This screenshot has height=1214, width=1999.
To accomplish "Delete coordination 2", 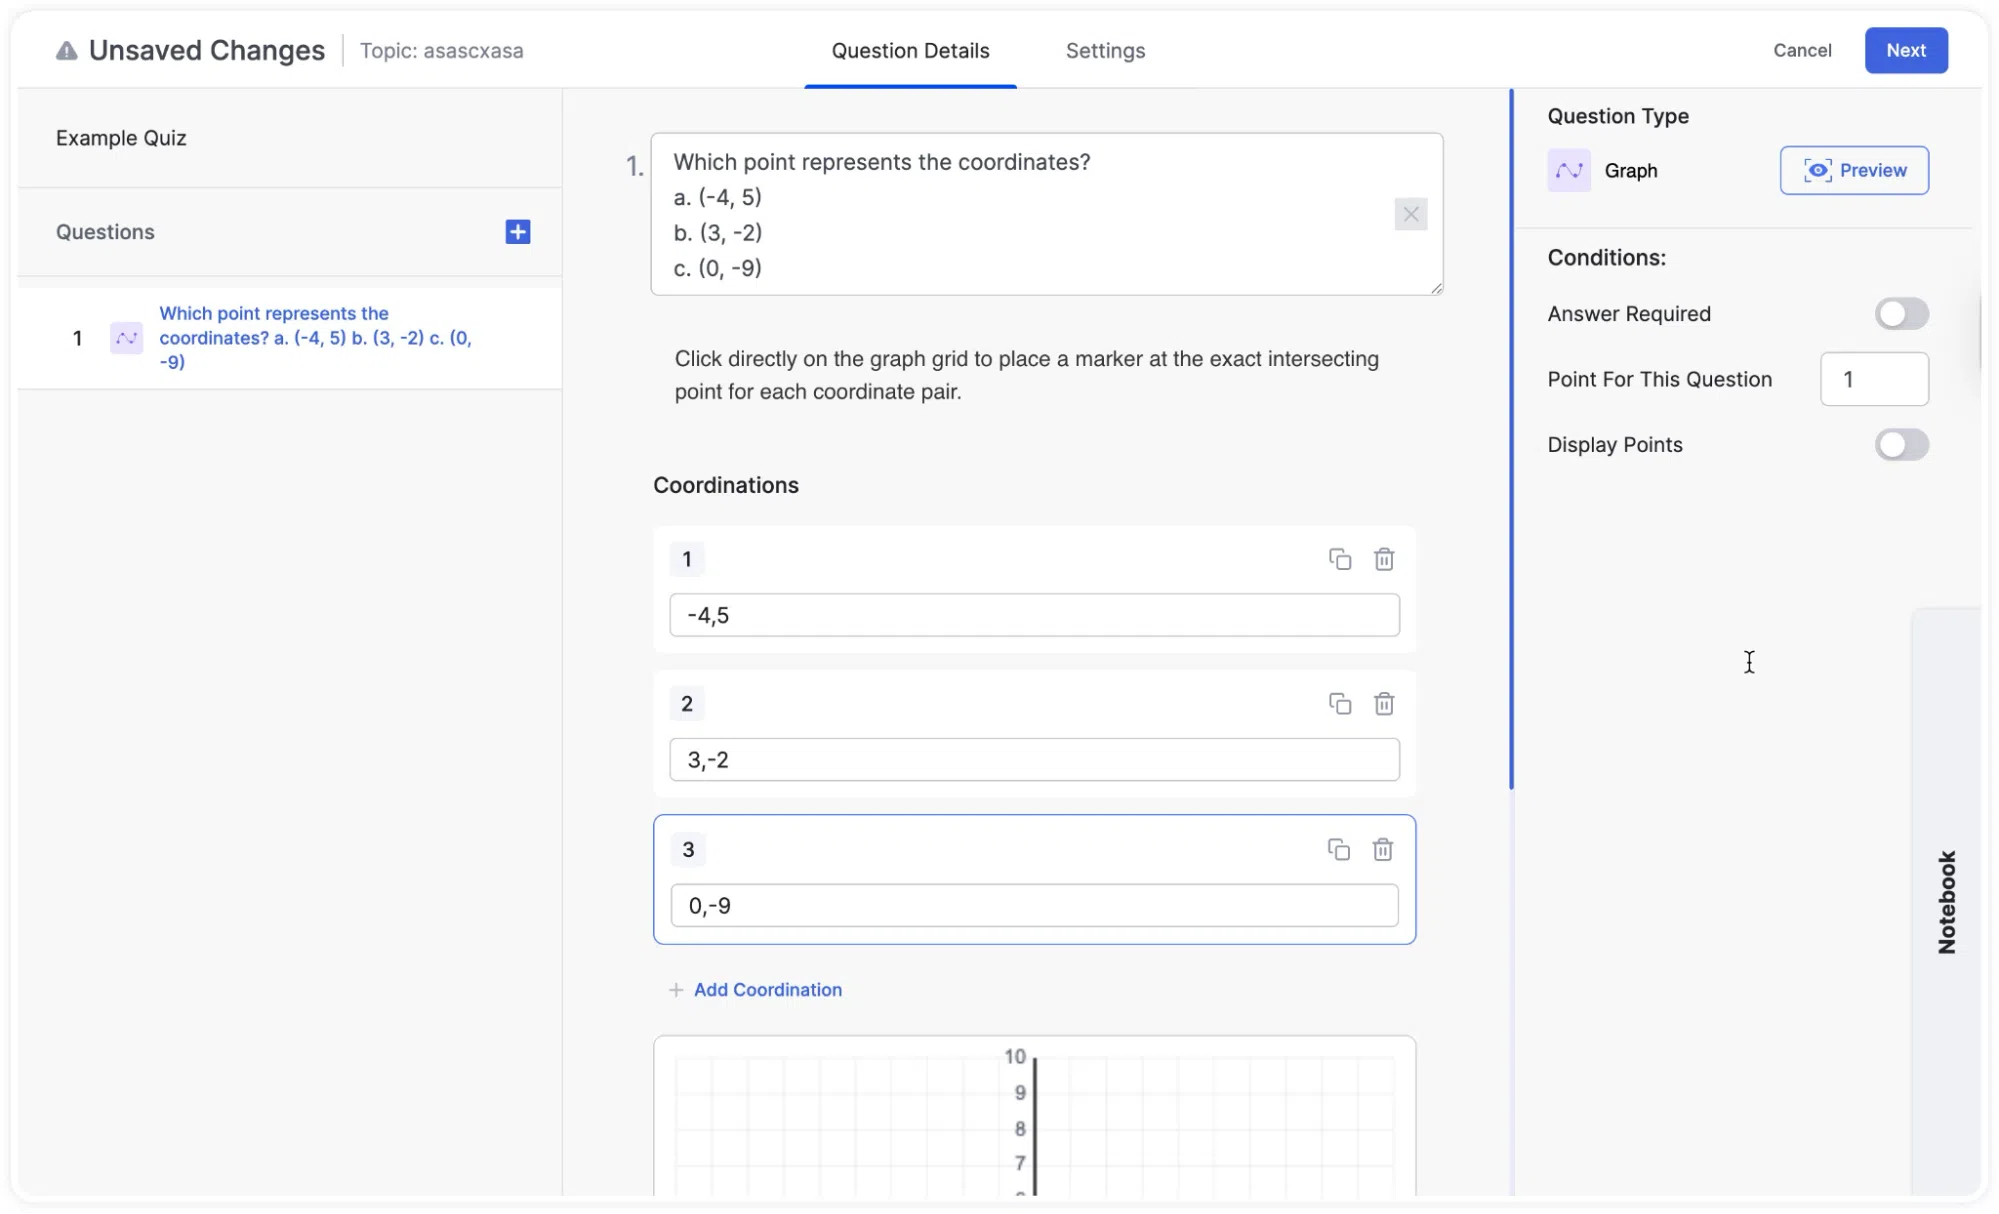I will [1383, 704].
